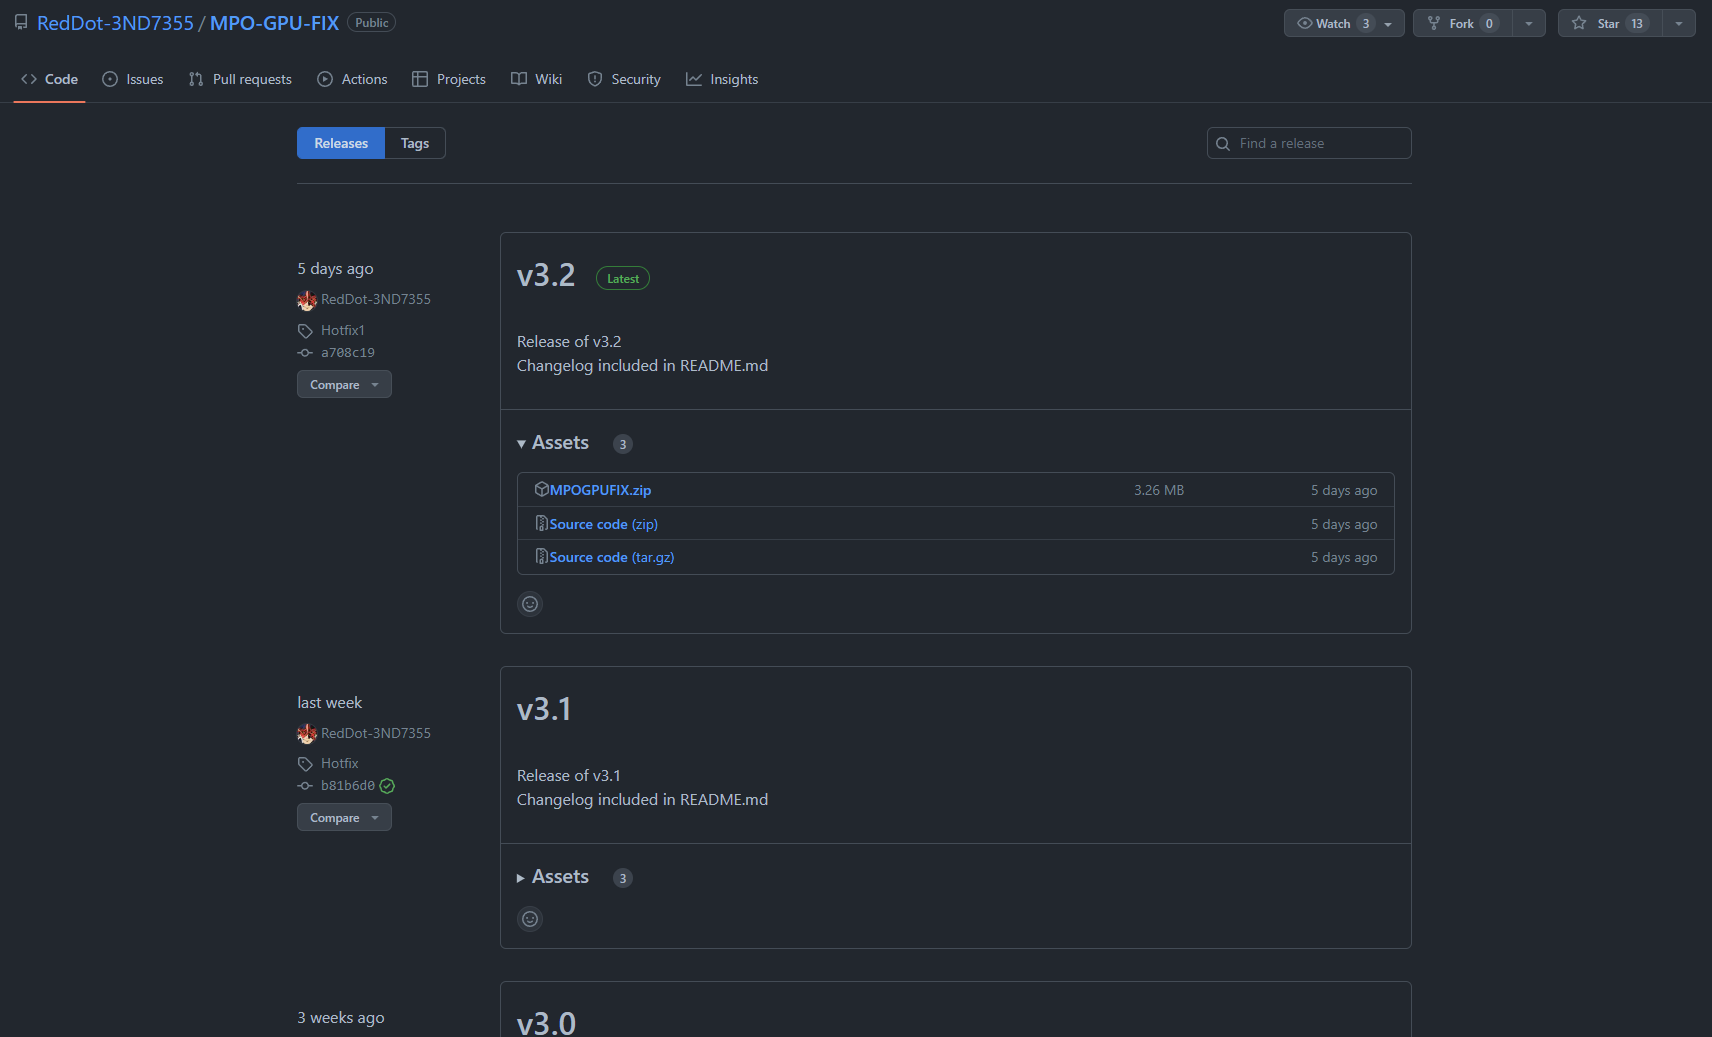Focus the Find a release search field
Viewport: 1712px width, 1037px height.
point(1309,143)
